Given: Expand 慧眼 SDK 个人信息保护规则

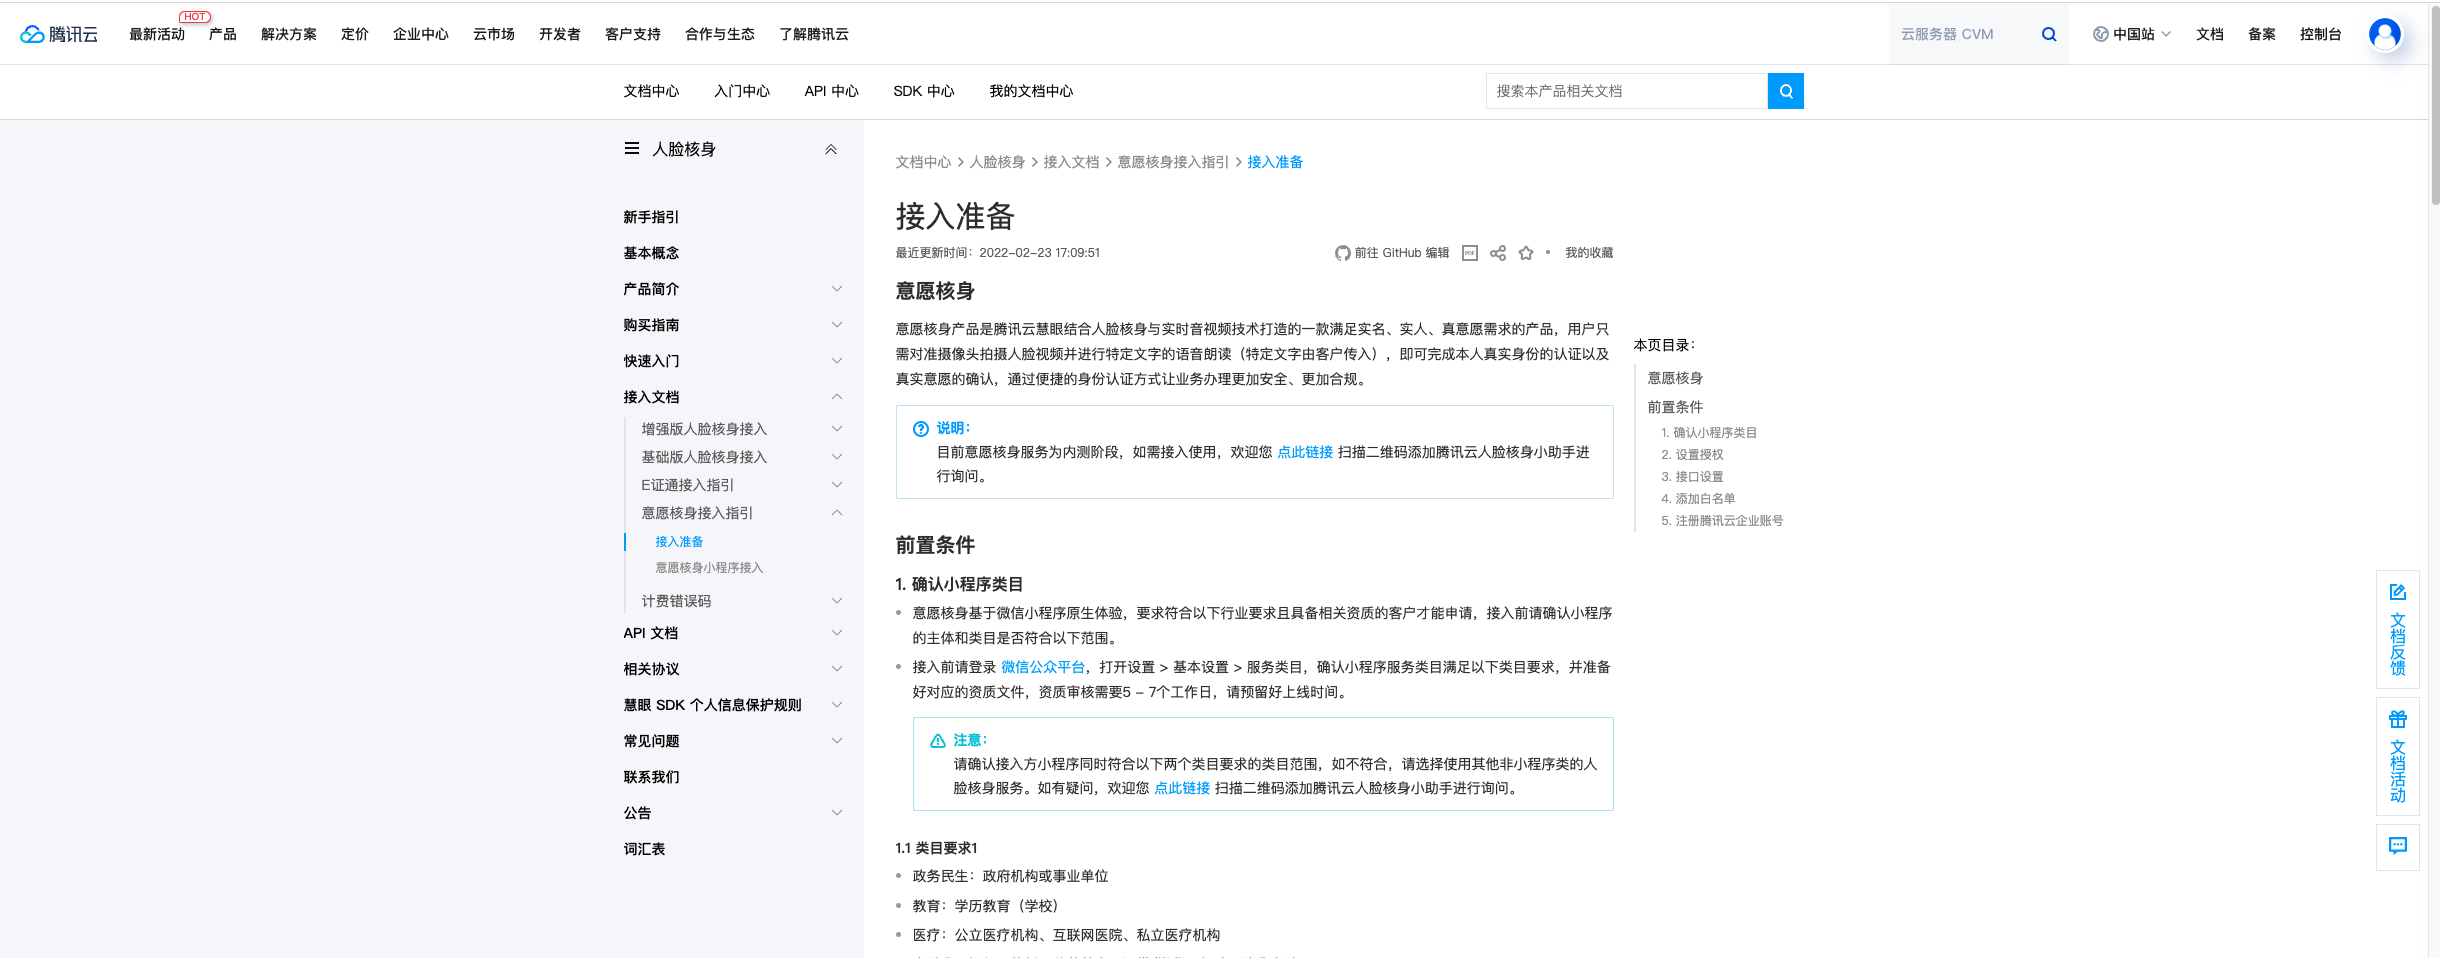Looking at the screenshot, I should coord(837,705).
